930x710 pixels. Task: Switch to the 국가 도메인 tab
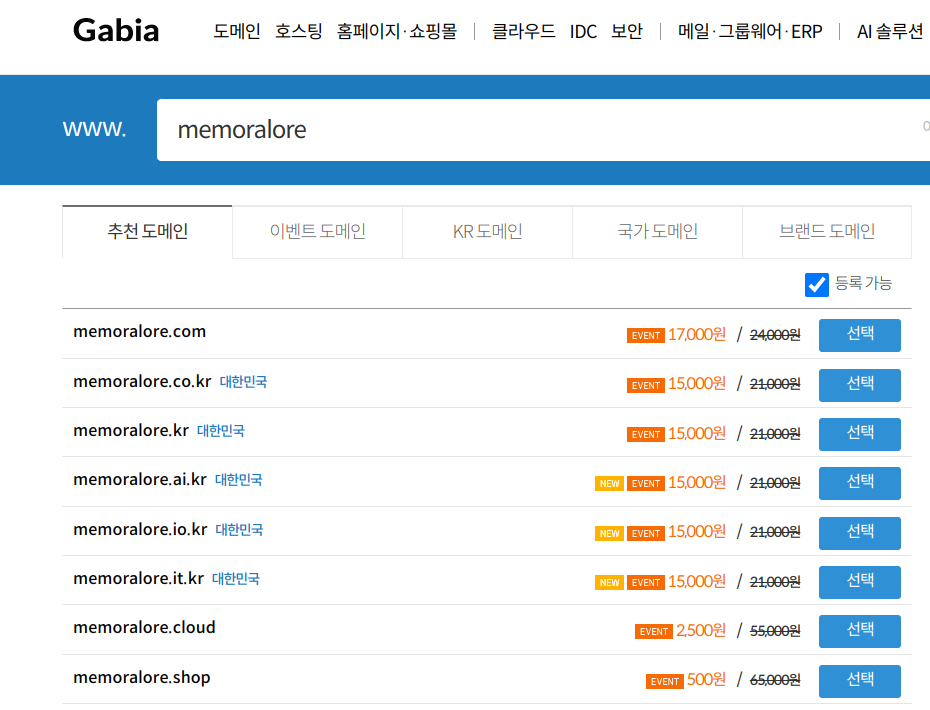[657, 232]
